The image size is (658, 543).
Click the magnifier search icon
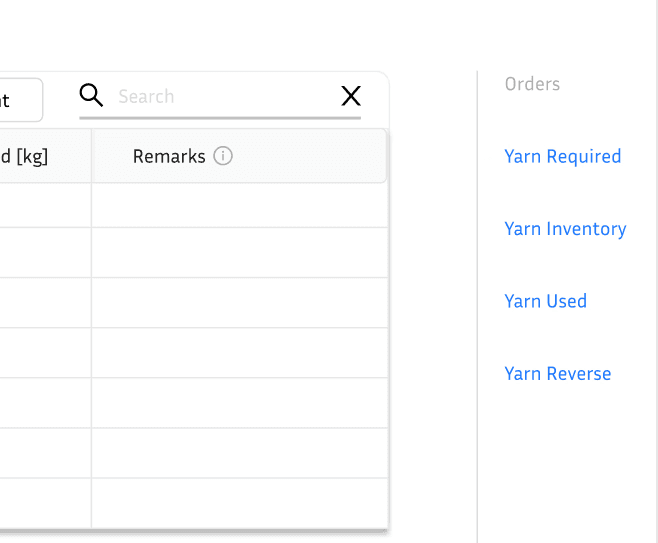91,96
